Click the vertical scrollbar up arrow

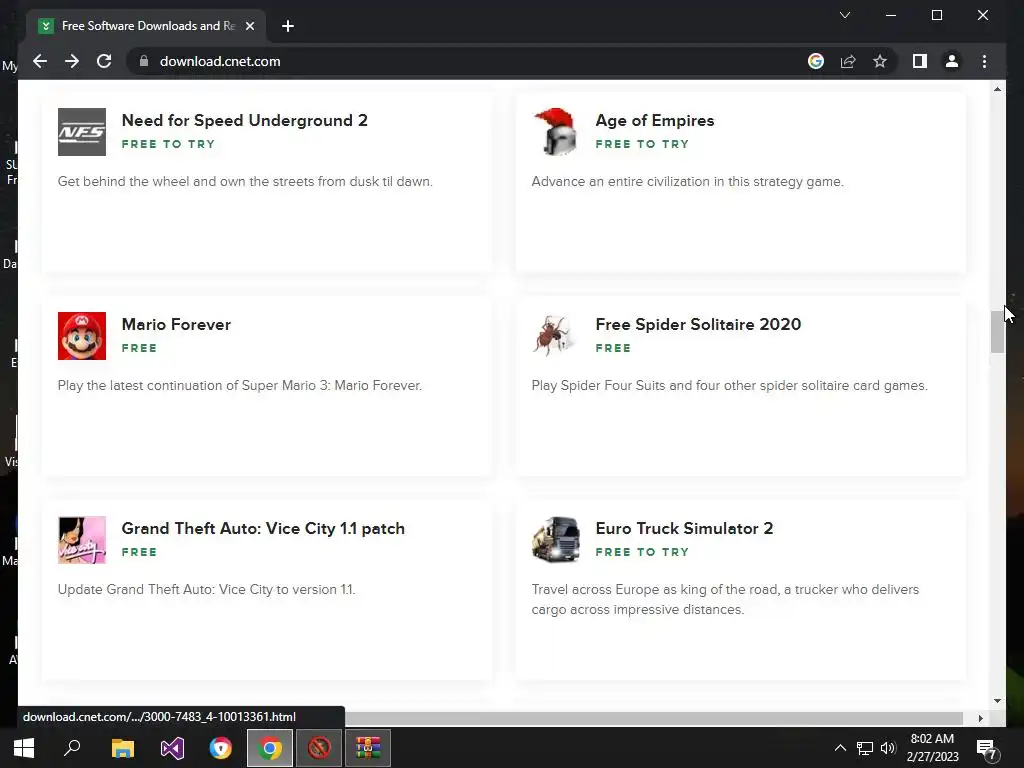tap(997, 89)
